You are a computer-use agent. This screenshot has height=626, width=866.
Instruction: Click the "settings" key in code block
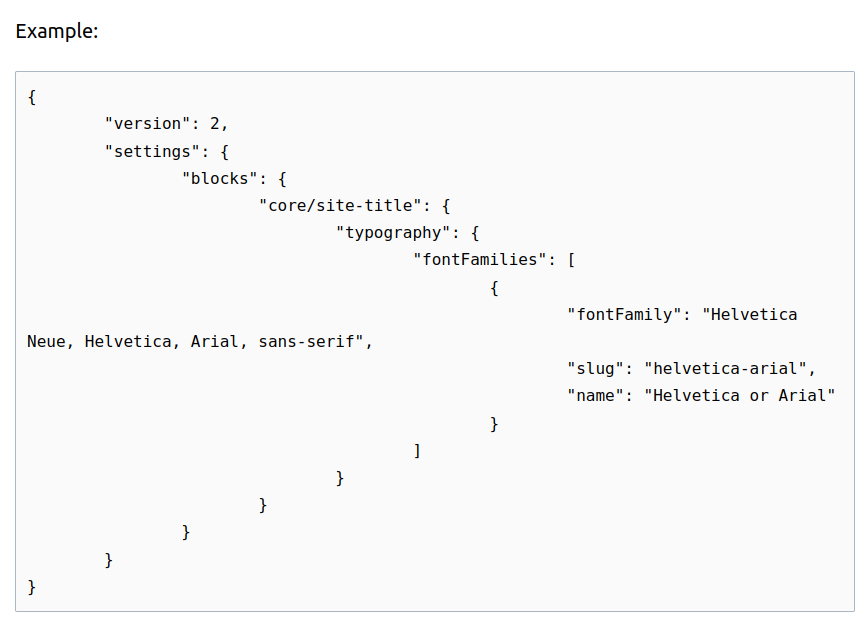152,151
